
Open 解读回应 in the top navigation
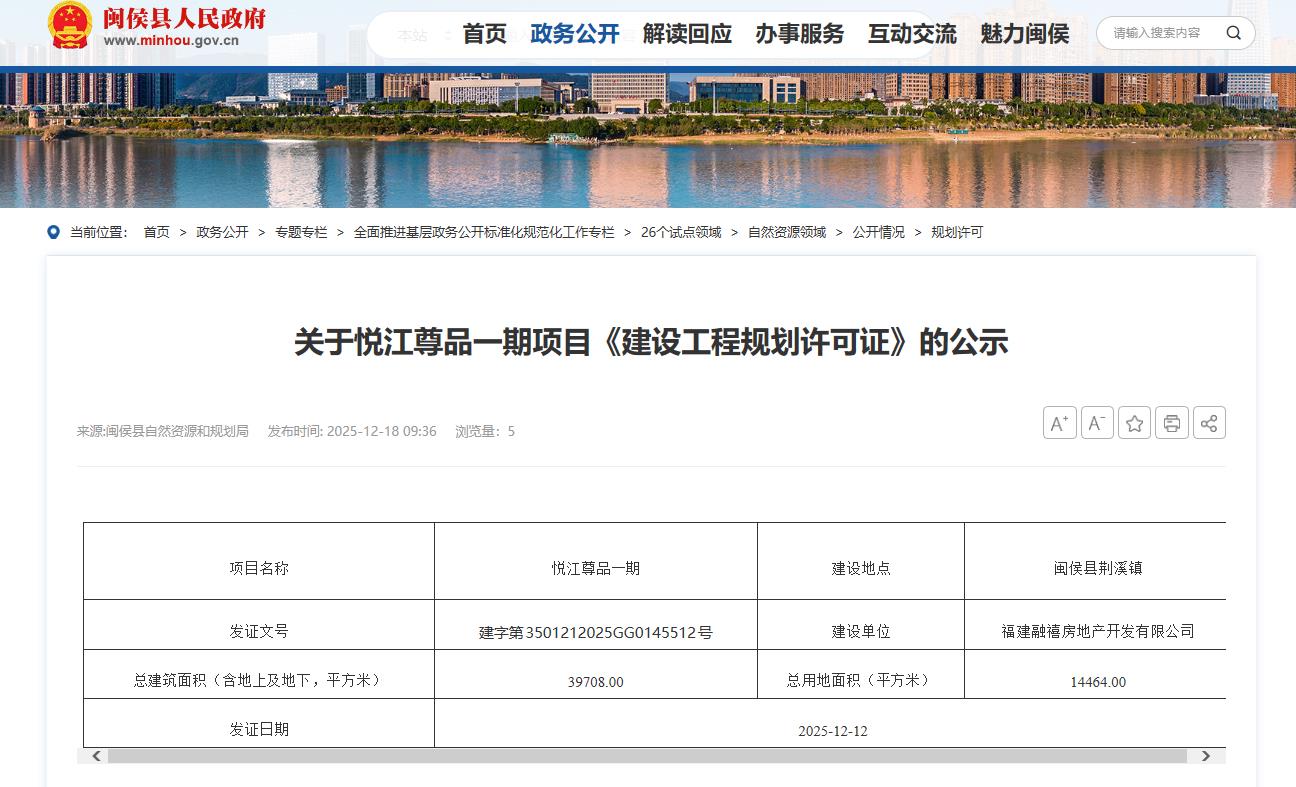(x=687, y=34)
